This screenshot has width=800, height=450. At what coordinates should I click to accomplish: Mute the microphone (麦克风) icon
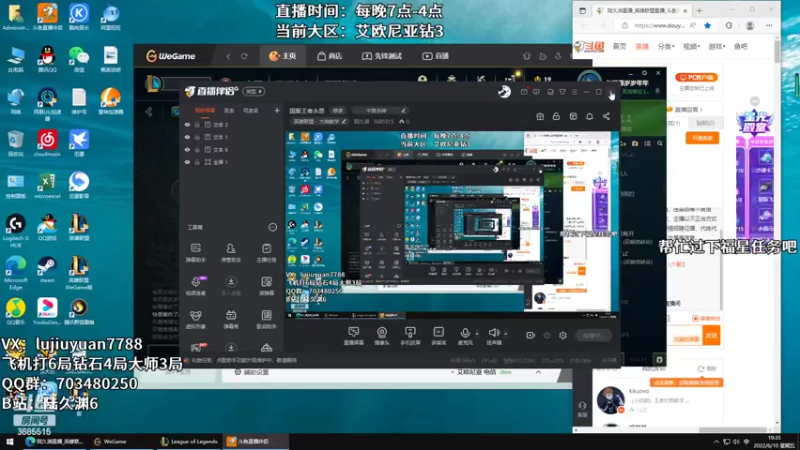[x=465, y=333]
